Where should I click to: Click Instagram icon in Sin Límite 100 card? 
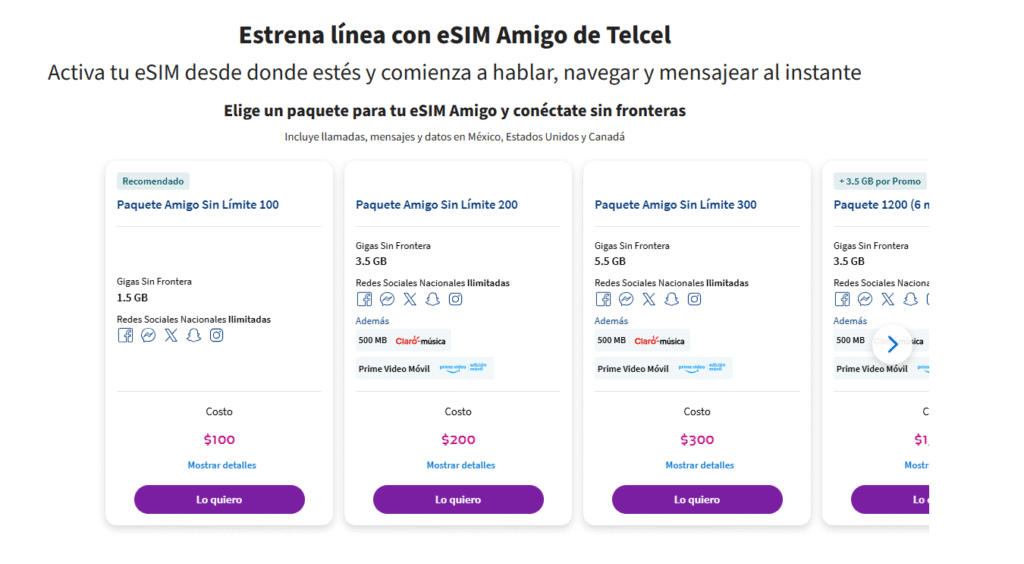coord(216,336)
